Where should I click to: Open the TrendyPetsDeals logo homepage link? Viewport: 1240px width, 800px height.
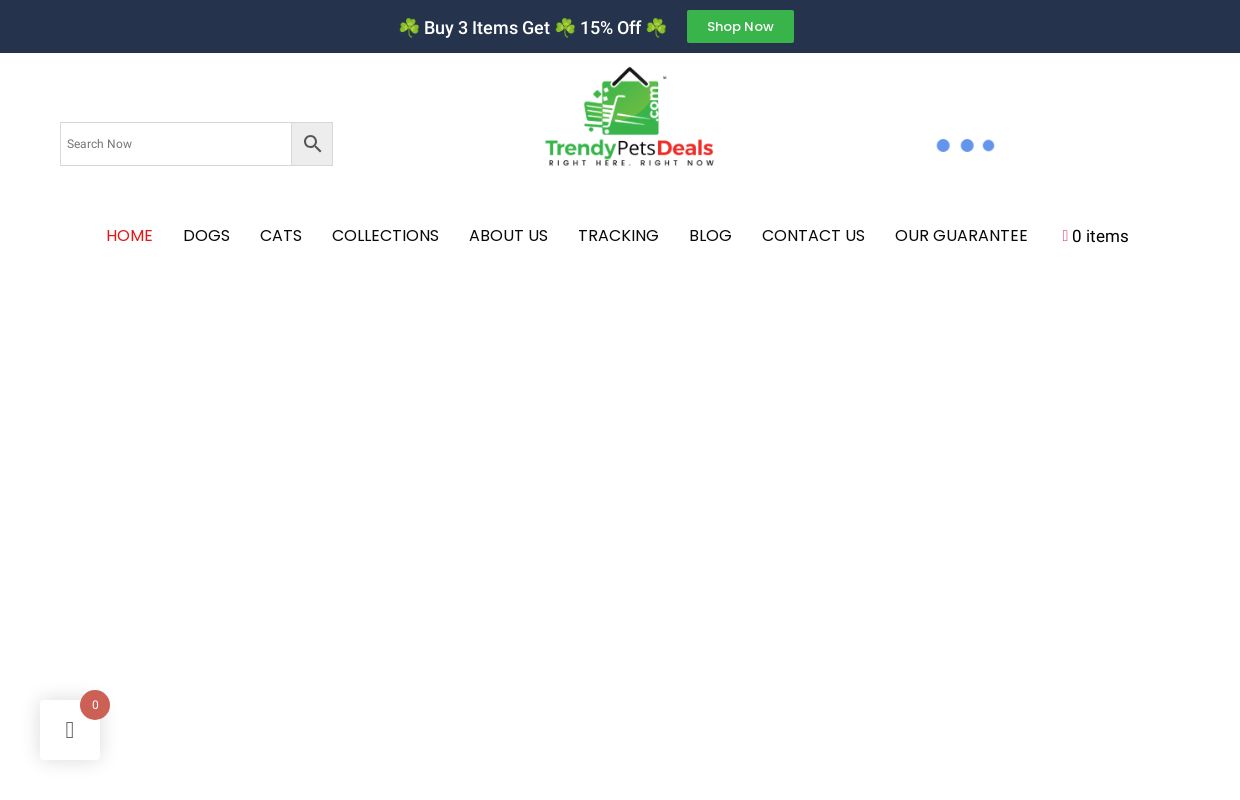(629, 117)
